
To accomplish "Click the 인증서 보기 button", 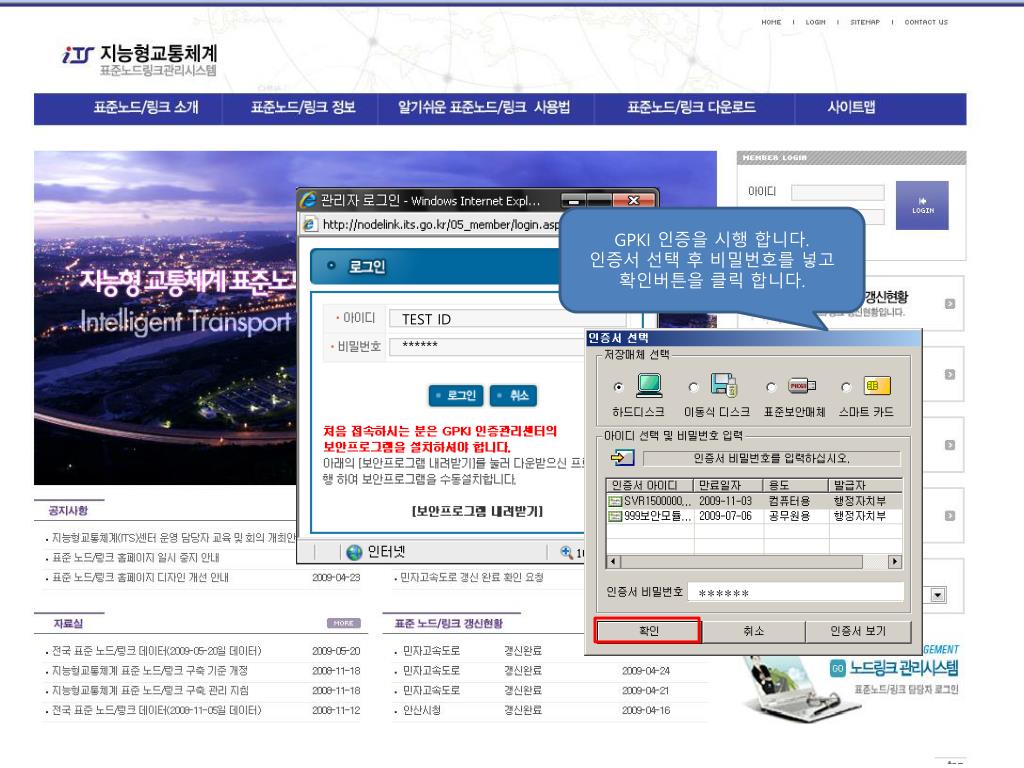I will click(x=860, y=631).
